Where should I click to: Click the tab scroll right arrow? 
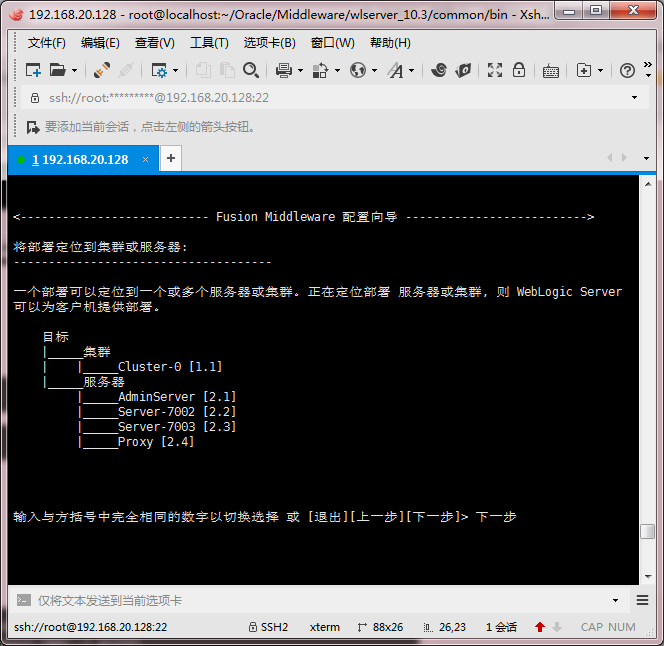click(624, 158)
